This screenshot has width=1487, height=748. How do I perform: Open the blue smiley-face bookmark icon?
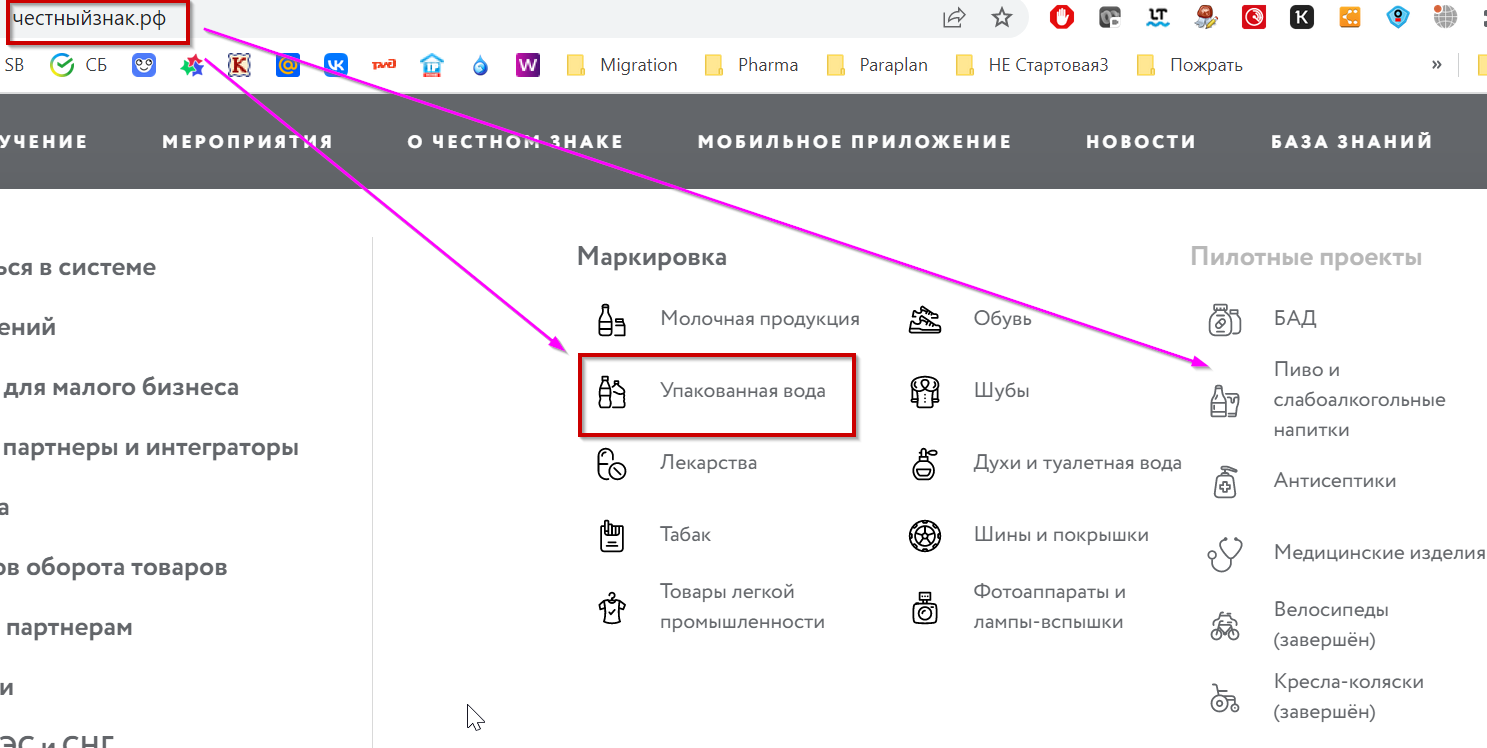tap(144, 65)
